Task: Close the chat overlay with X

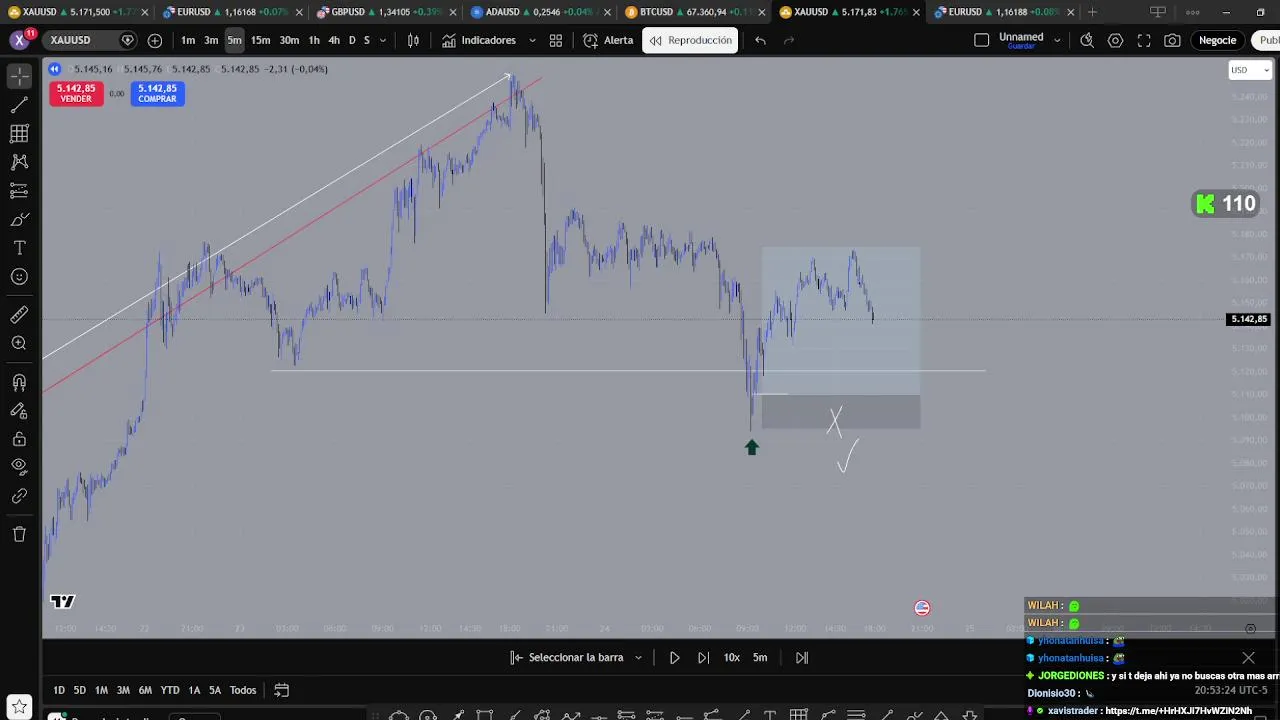Action: 1248,657
